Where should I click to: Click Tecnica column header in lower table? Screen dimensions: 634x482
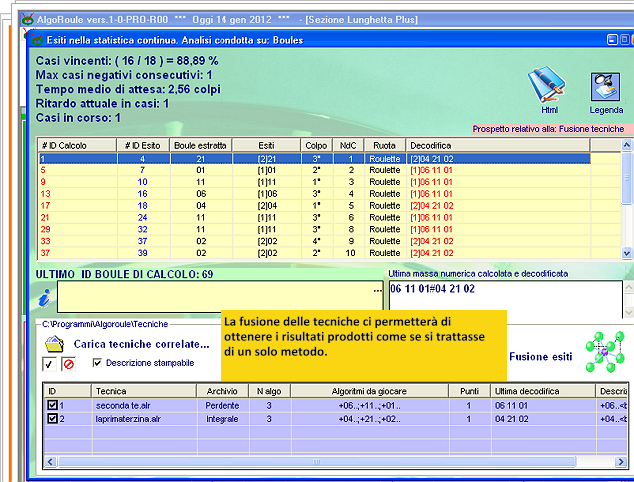click(x=144, y=391)
